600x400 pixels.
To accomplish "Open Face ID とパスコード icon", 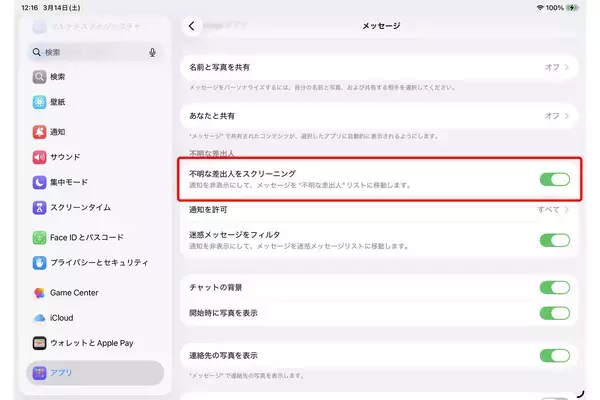I will pos(39,238).
